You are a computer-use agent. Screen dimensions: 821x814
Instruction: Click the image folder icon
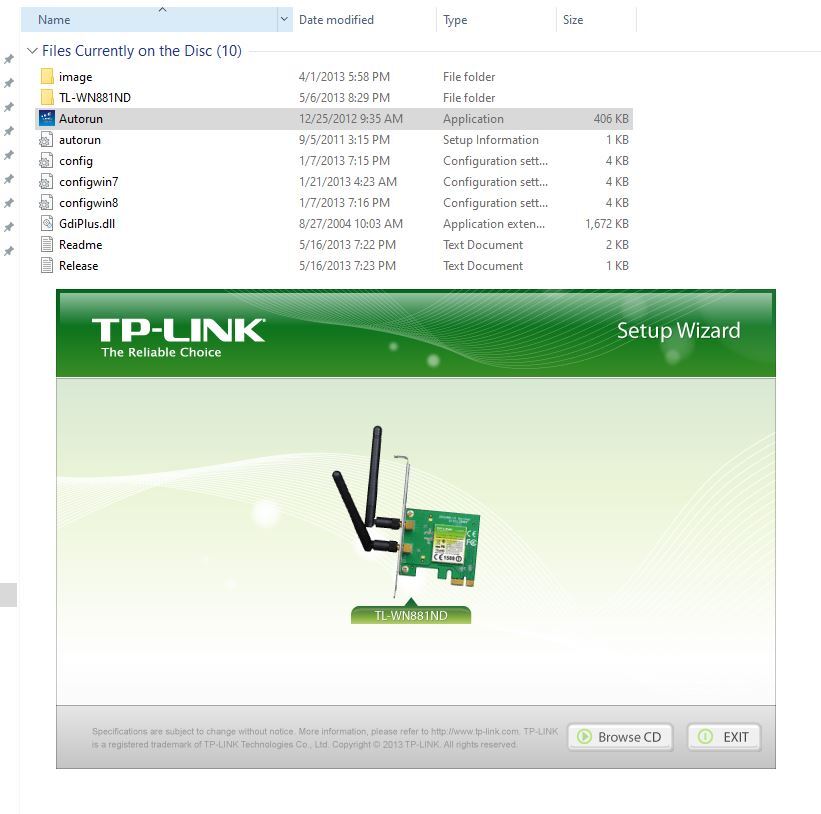pos(47,76)
